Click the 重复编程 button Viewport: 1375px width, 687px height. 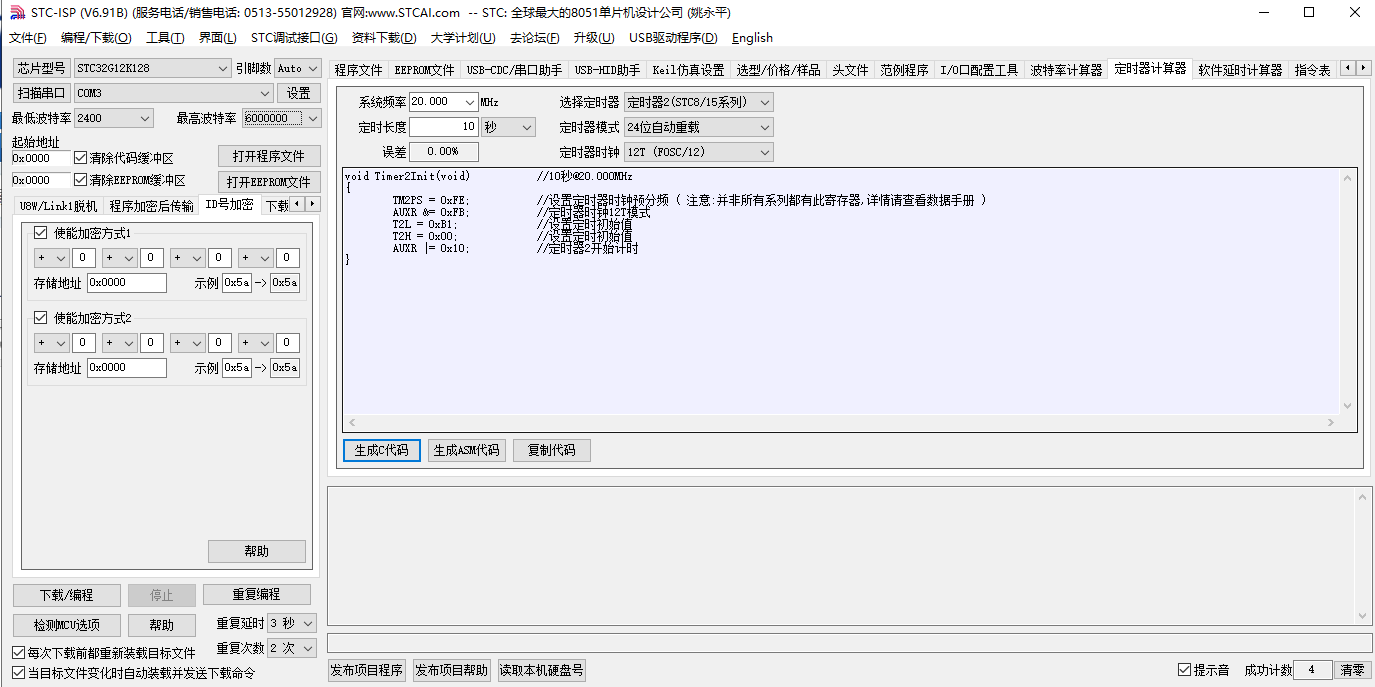257,594
